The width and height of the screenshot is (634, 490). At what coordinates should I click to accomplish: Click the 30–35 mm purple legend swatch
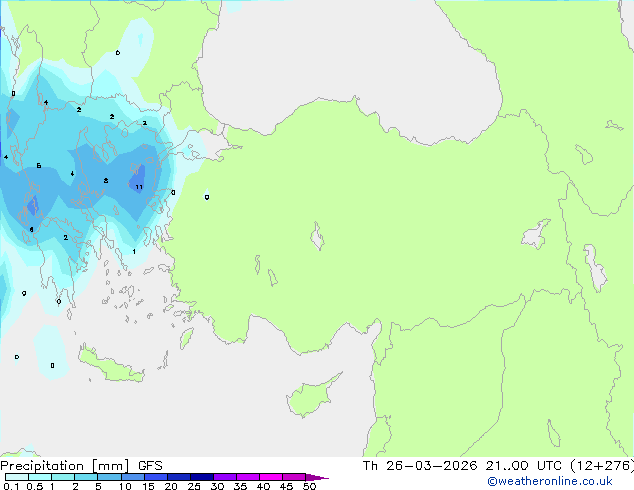[225, 477]
